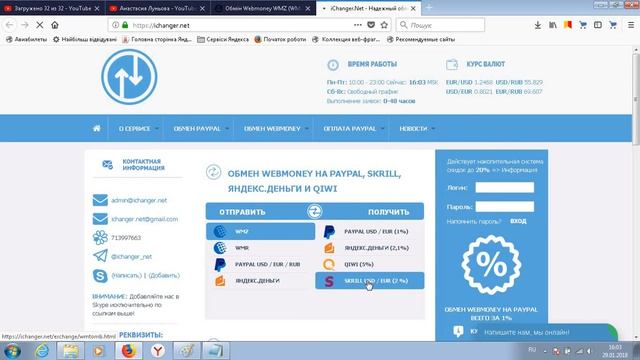Open Windows Explorer folder taskbar icon
This screenshot has height=360, width=640.
[70, 351]
